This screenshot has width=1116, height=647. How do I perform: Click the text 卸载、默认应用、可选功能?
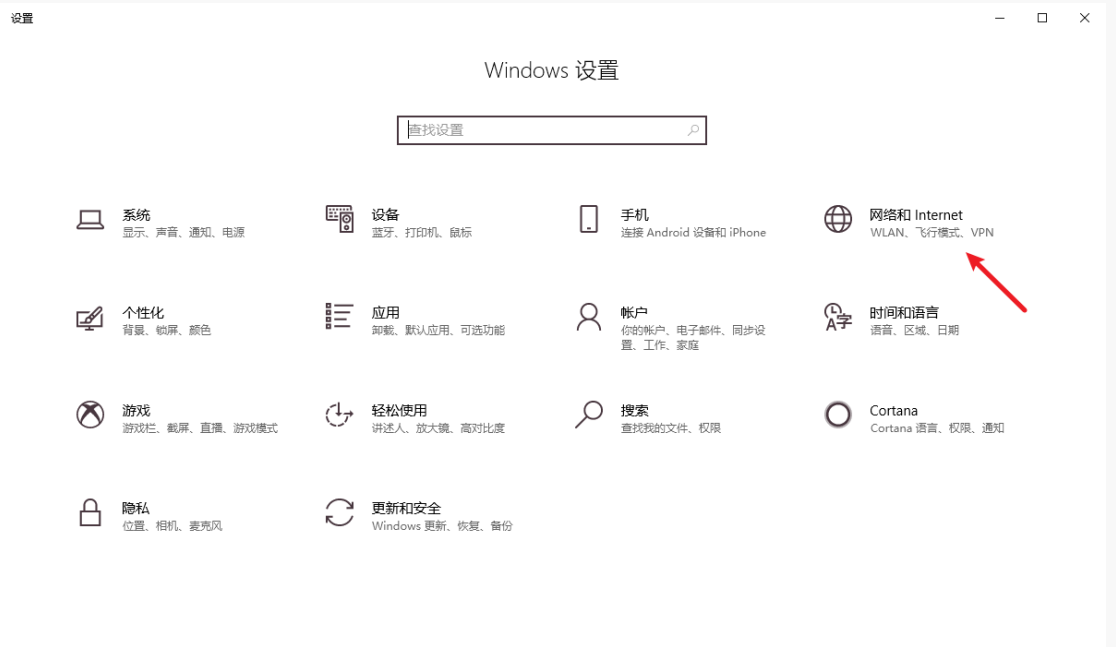pos(438,330)
